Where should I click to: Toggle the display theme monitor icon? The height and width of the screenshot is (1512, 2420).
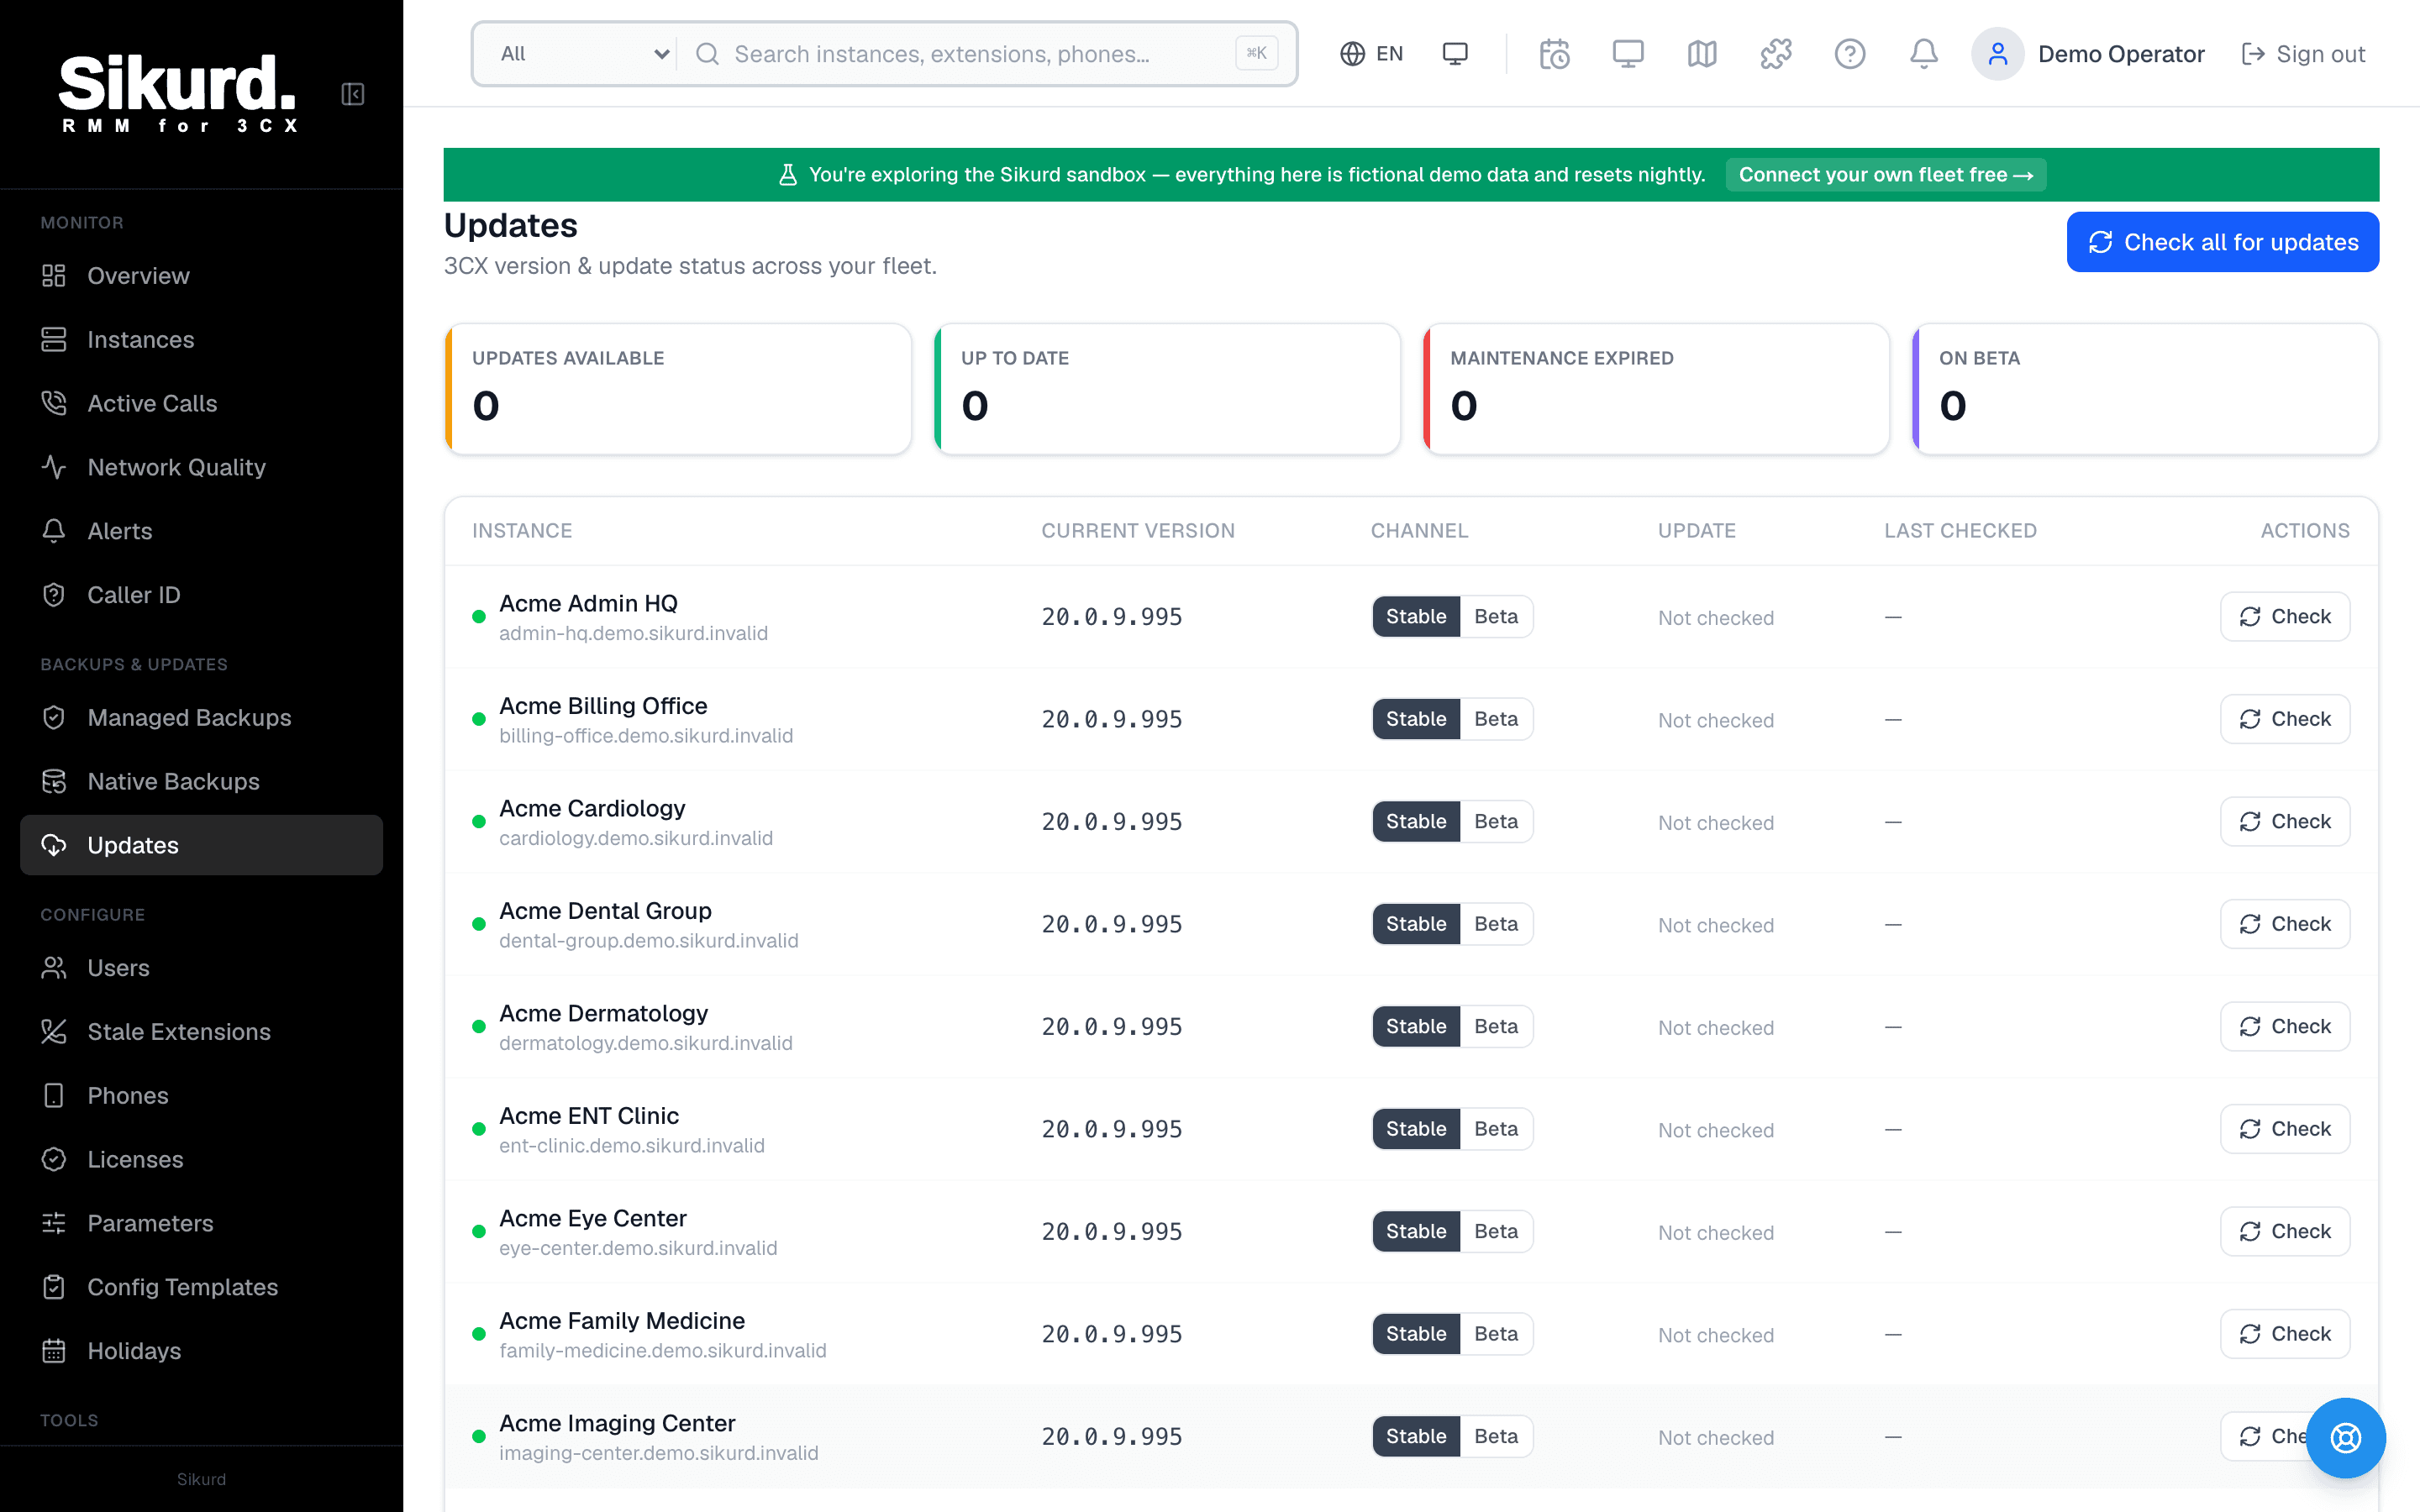click(x=1455, y=54)
